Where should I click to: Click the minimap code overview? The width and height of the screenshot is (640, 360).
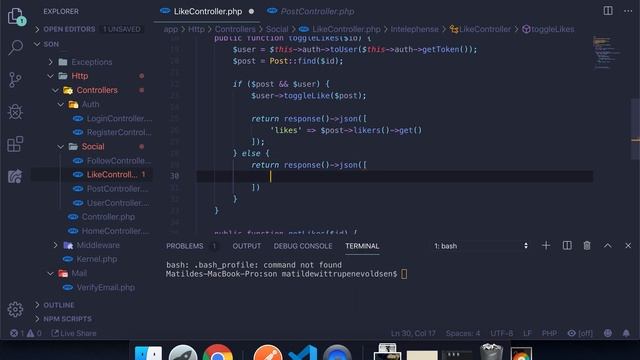(607, 53)
